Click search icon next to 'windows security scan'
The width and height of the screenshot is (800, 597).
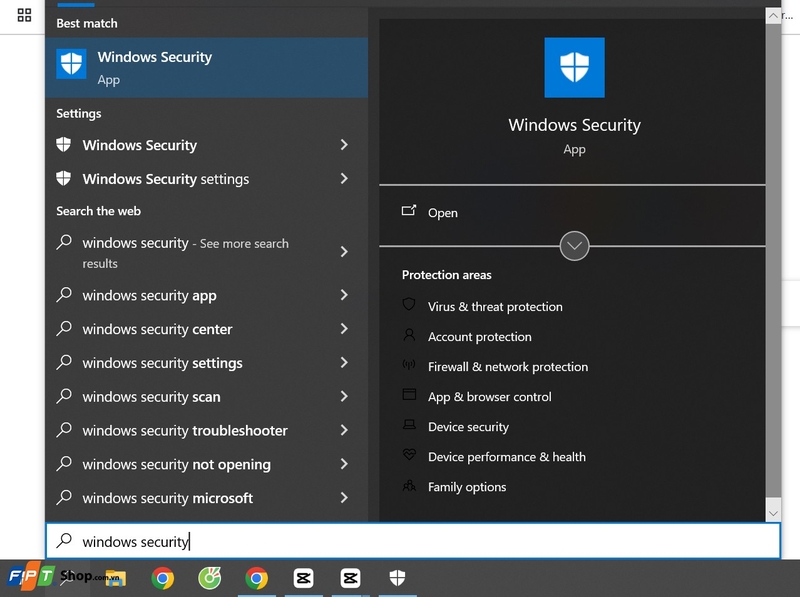[x=64, y=395]
